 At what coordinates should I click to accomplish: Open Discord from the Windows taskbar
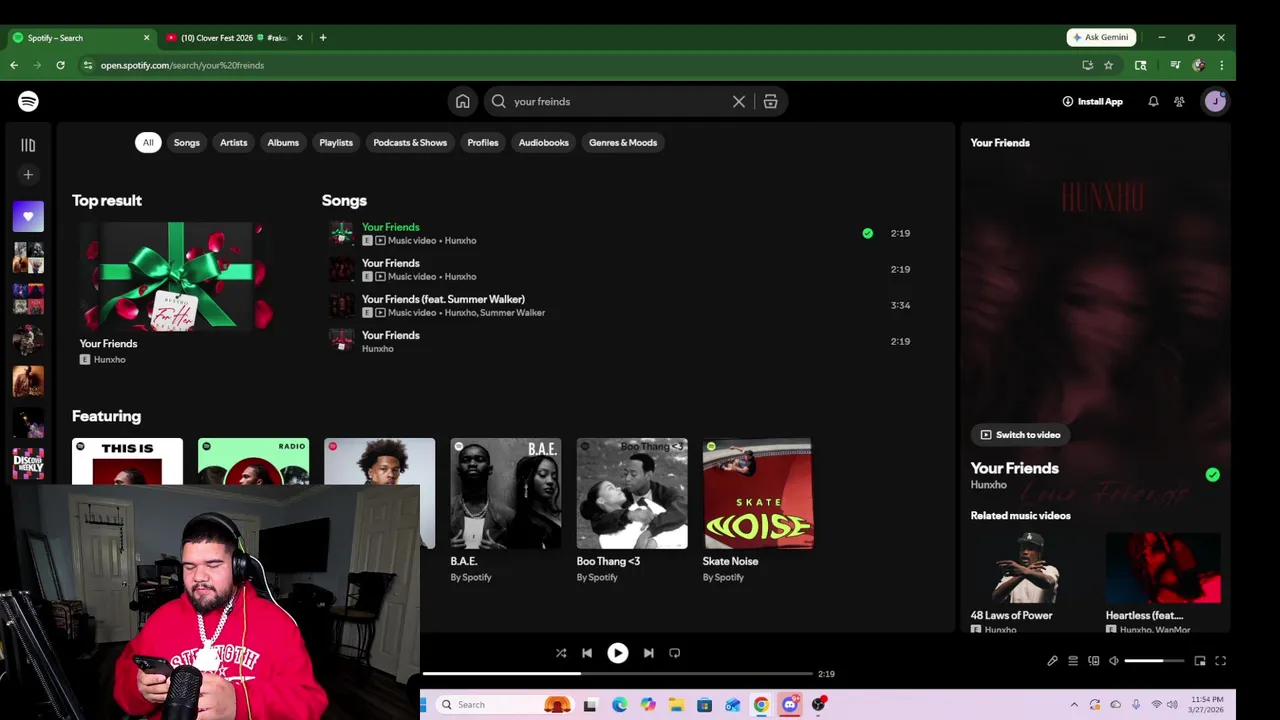(790, 705)
